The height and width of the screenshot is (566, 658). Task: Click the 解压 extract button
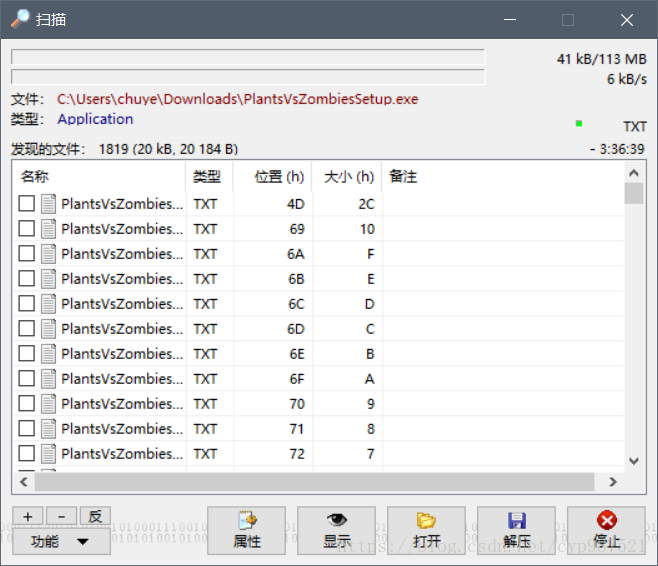[x=517, y=530]
